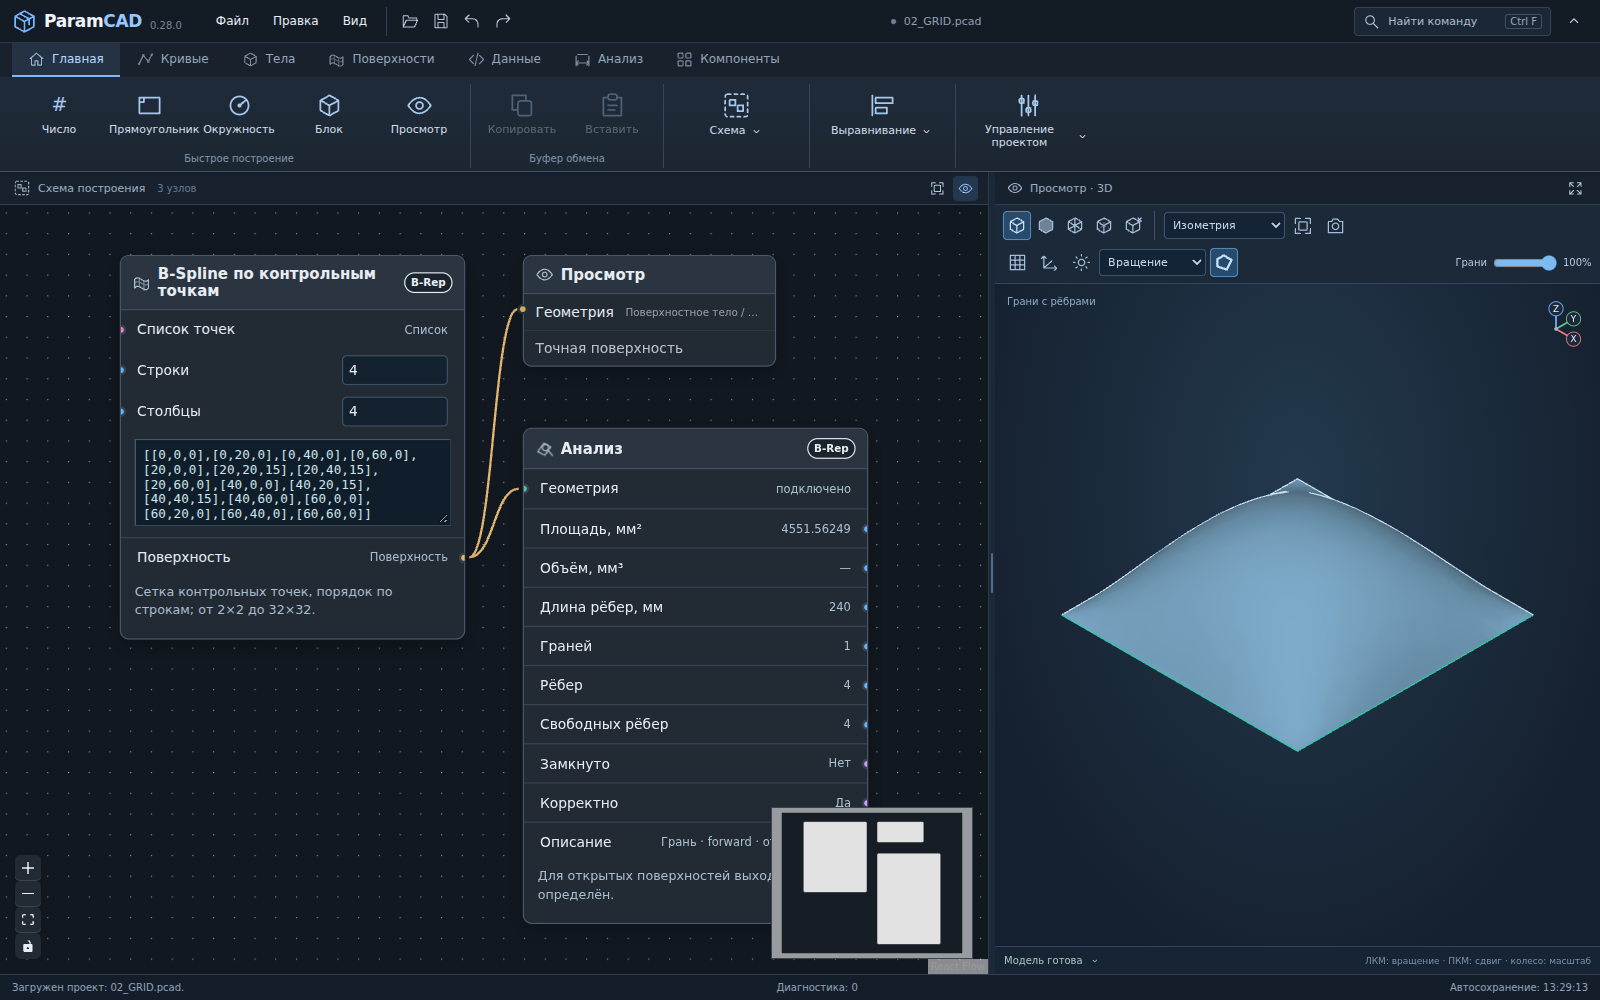Select the Окружность tool

(239, 114)
